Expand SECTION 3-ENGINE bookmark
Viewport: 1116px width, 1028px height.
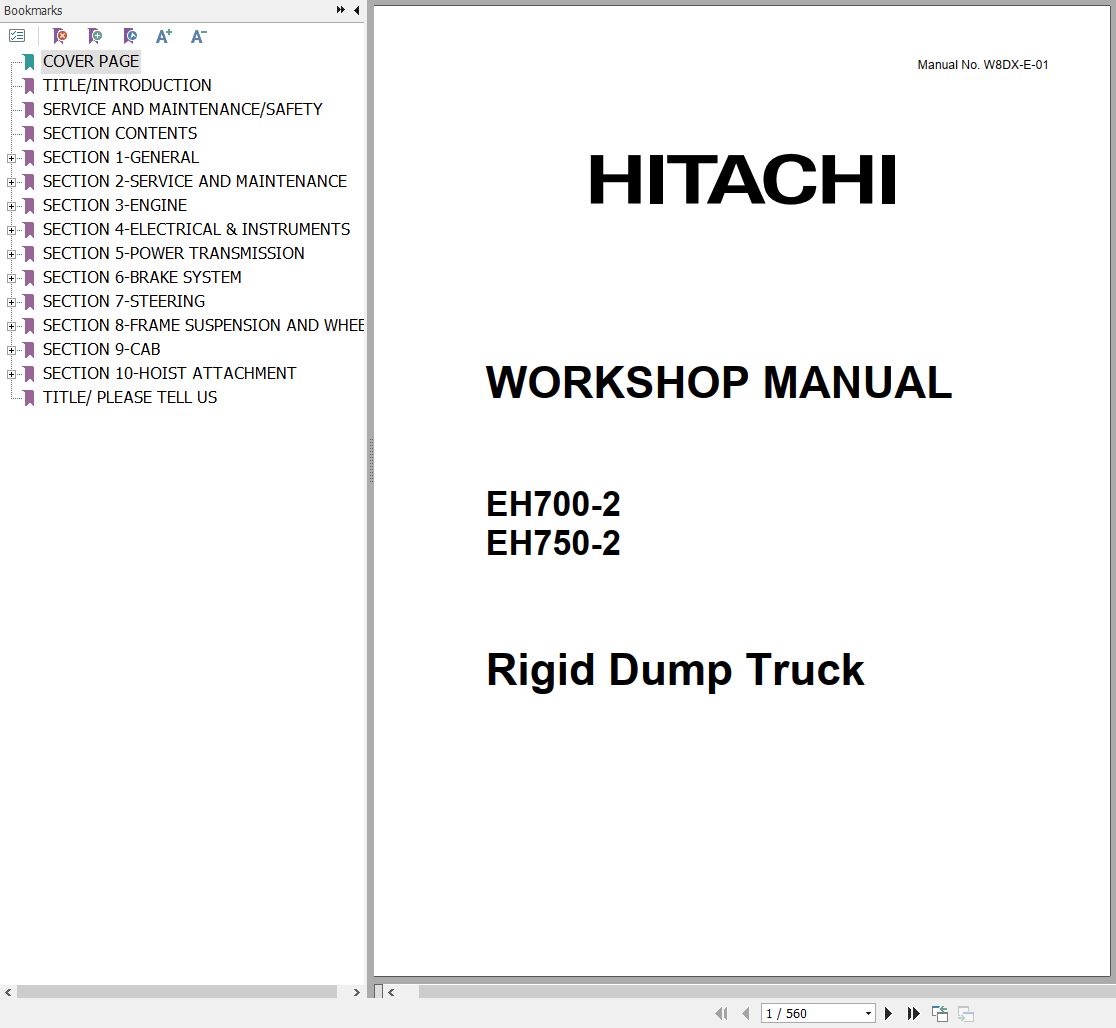pos(11,206)
